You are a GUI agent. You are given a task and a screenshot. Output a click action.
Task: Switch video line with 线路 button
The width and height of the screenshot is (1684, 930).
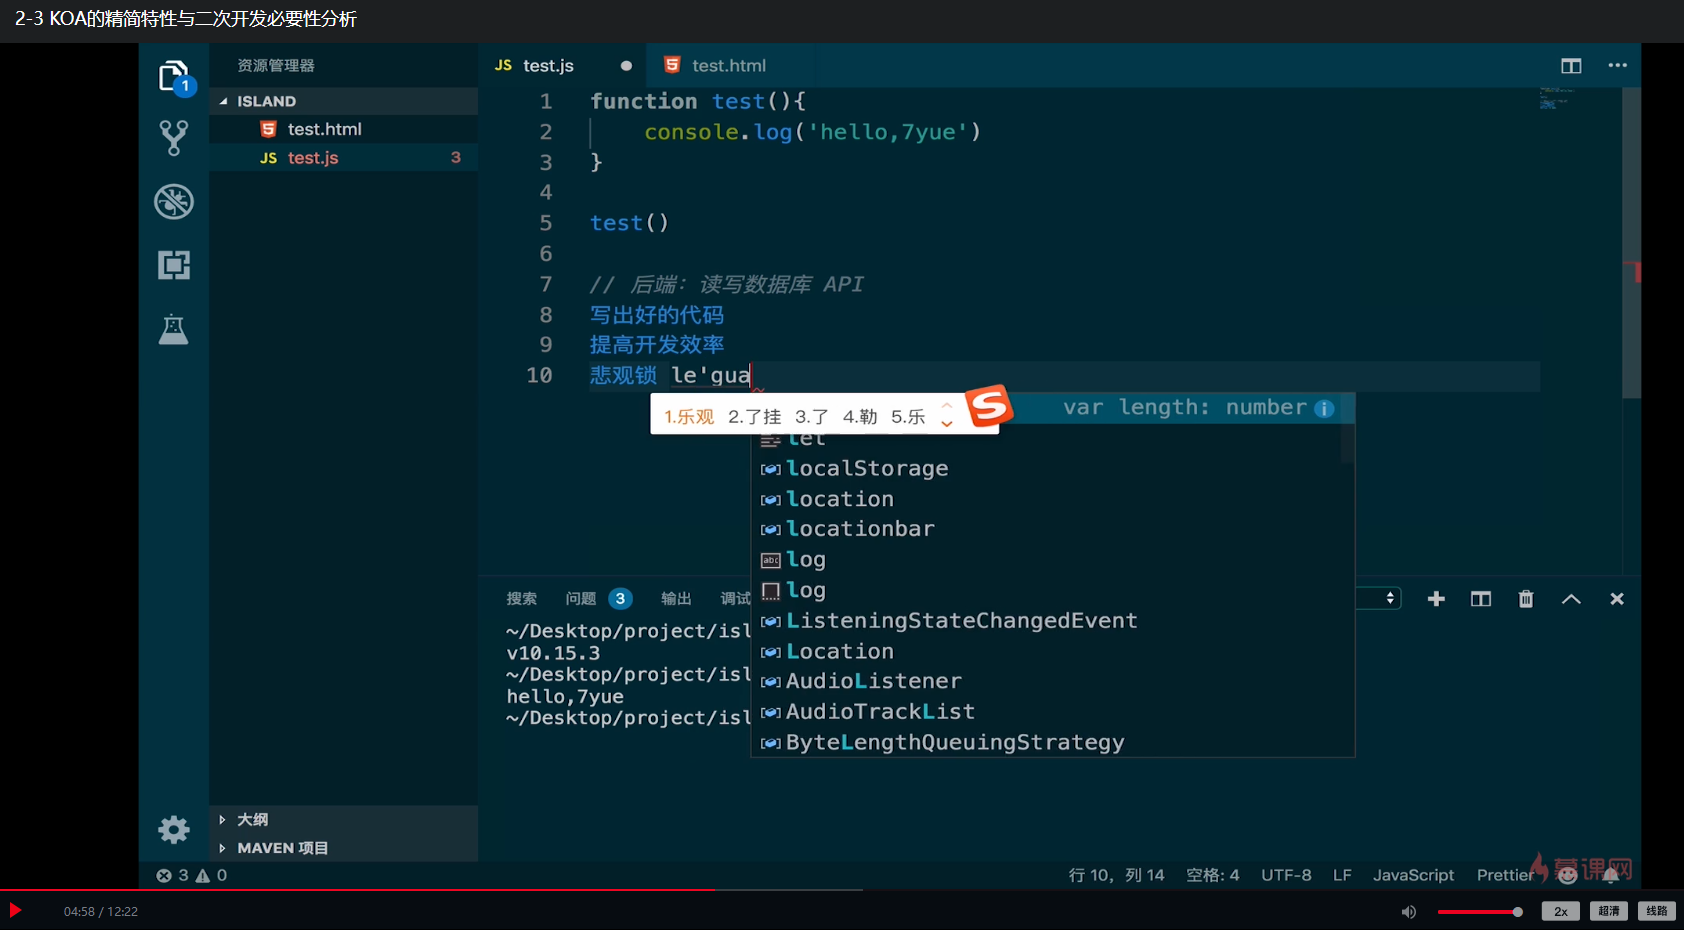click(1657, 911)
